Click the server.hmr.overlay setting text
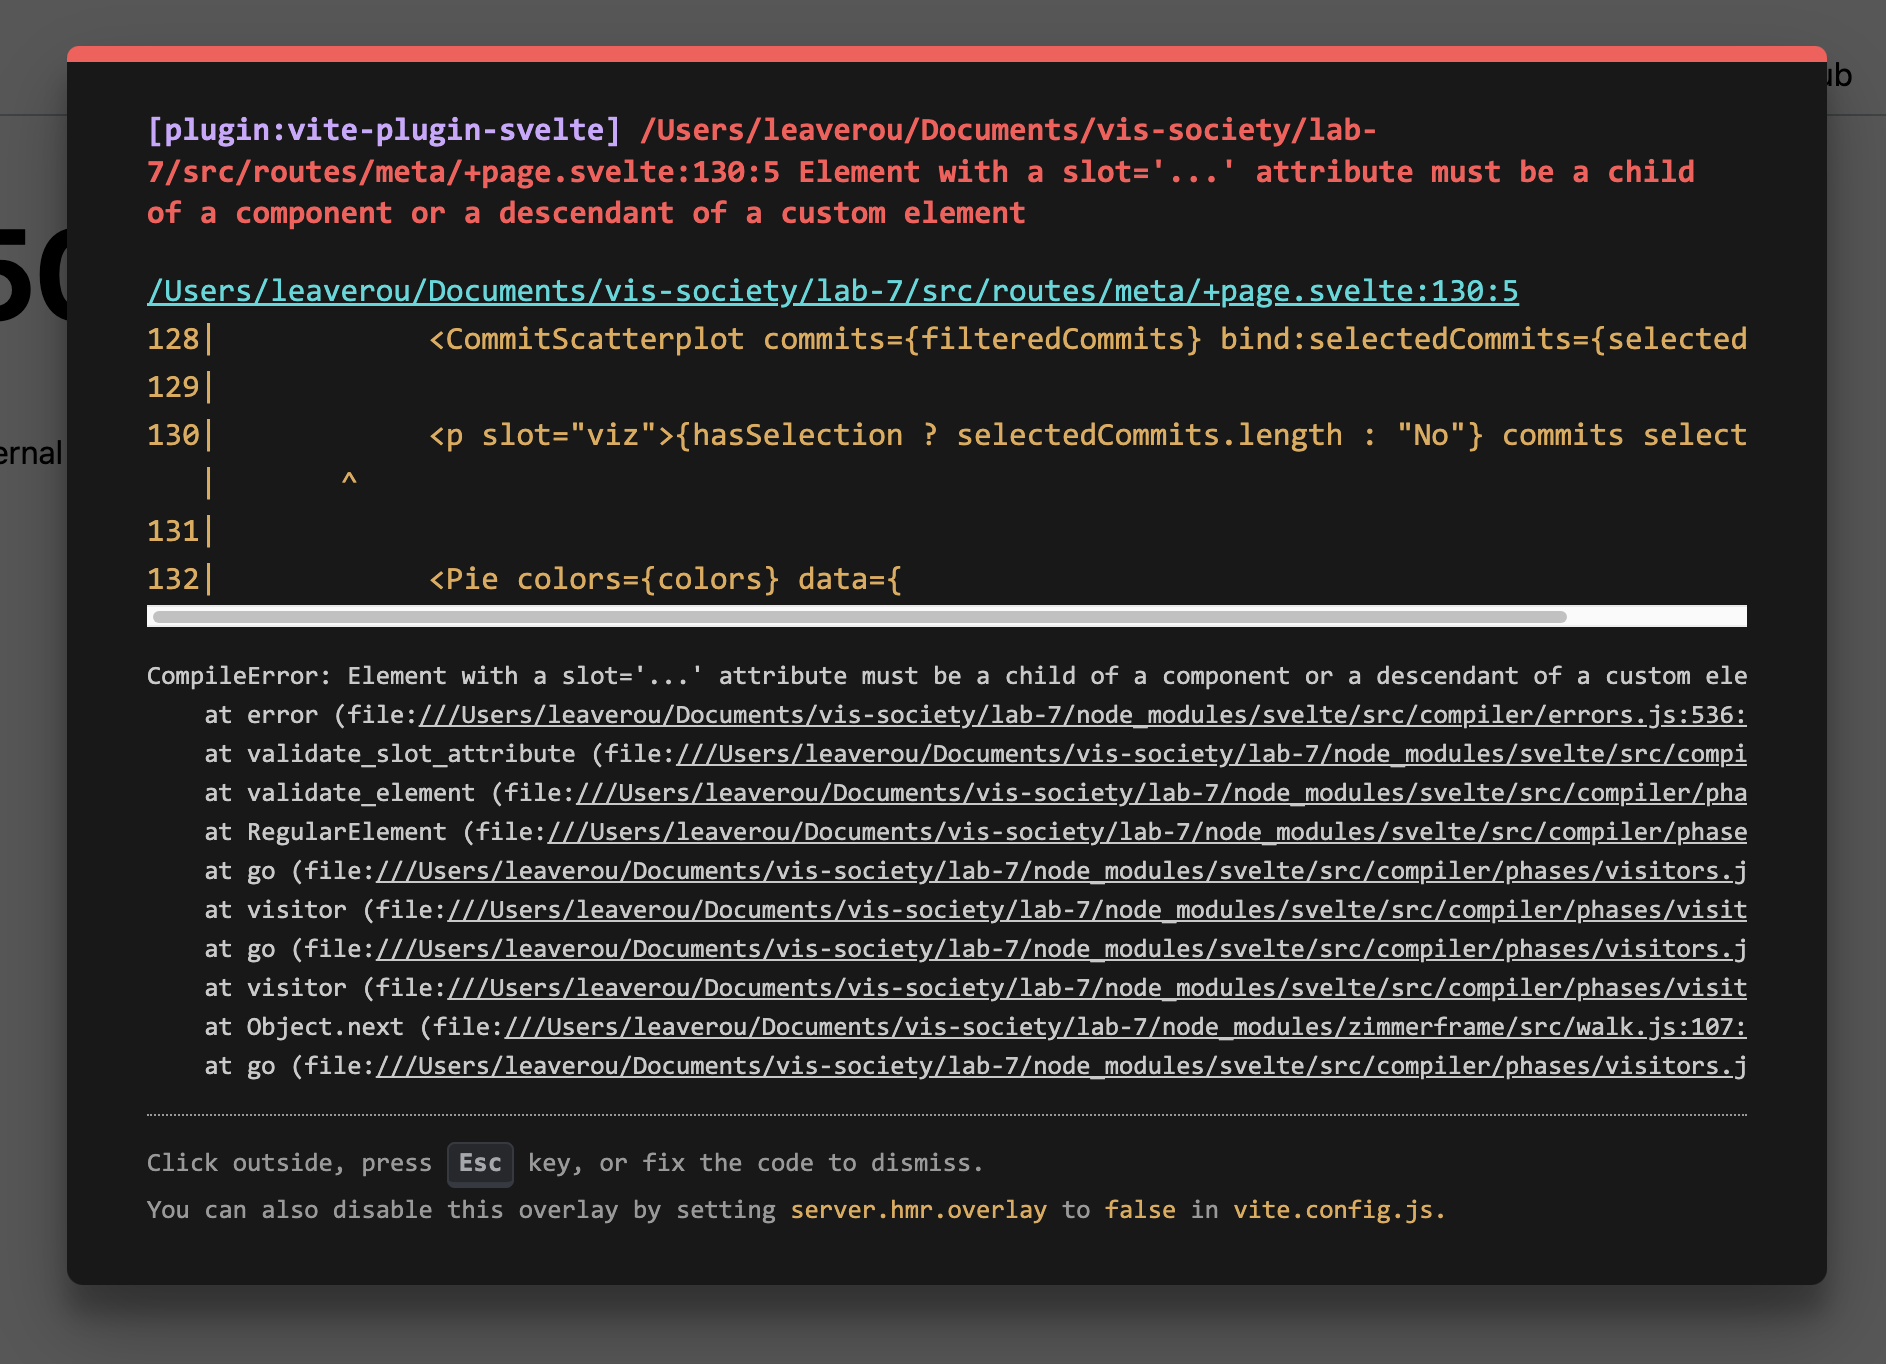The width and height of the screenshot is (1886, 1364). [918, 1210]
